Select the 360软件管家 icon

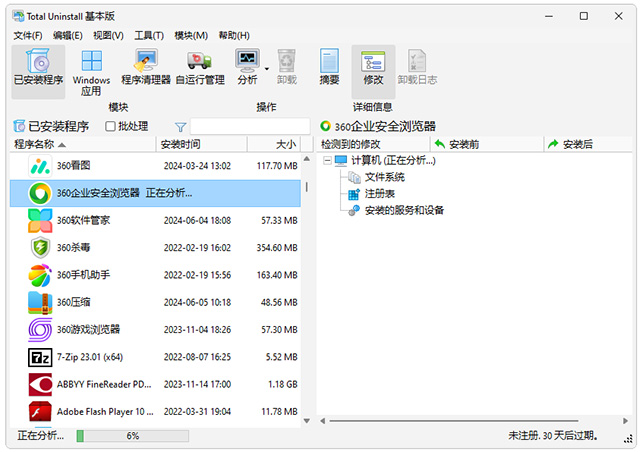(40, 220)
